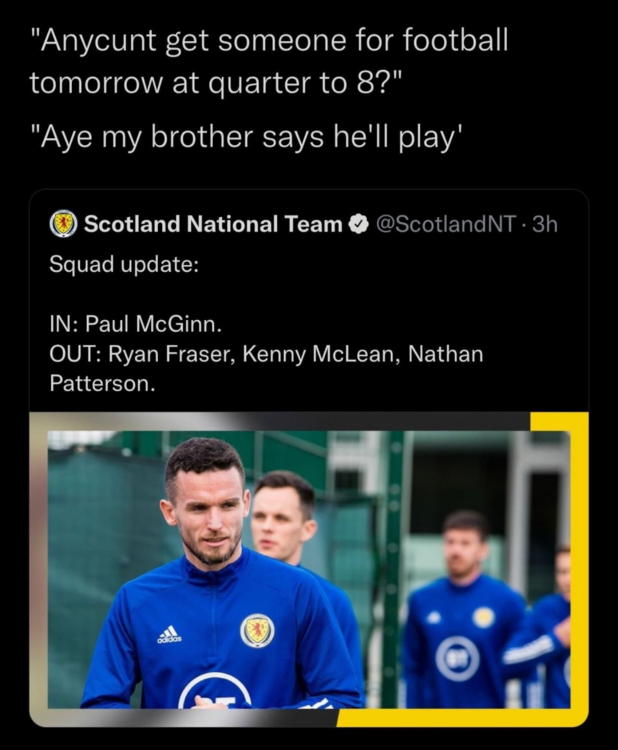Viewport: 618px width, 750px height.
Task: Click the foreground player's face in the photo
Action: point(207,512)
